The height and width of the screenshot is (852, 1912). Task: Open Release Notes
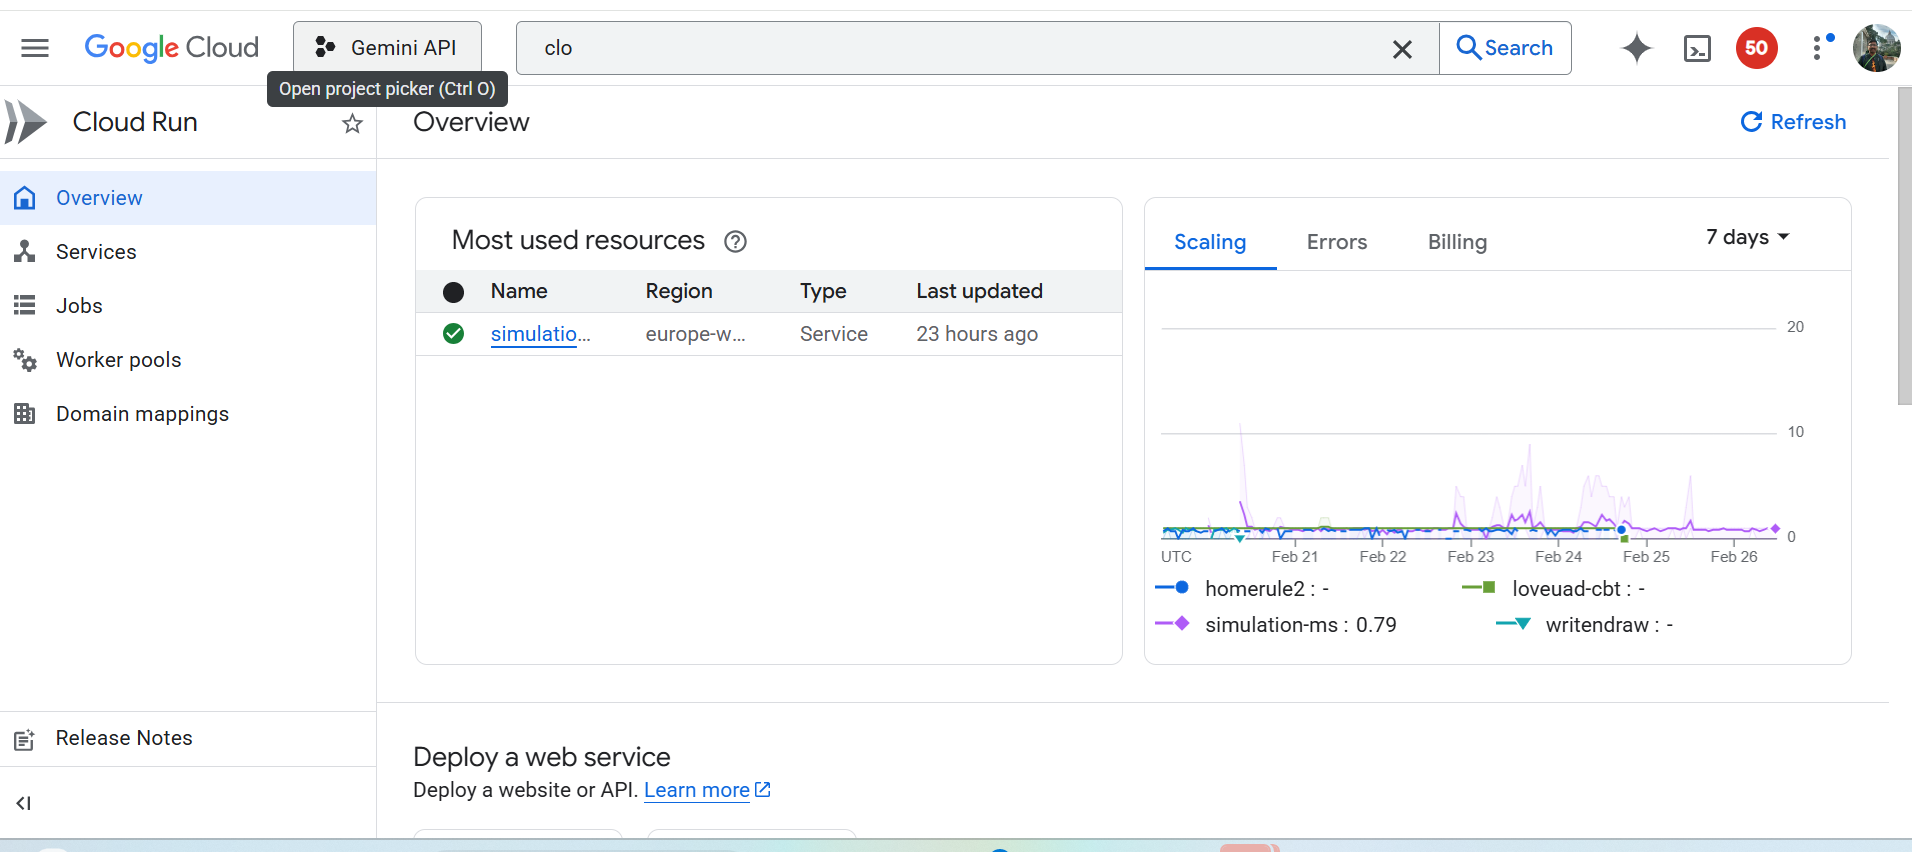point(188,738)
